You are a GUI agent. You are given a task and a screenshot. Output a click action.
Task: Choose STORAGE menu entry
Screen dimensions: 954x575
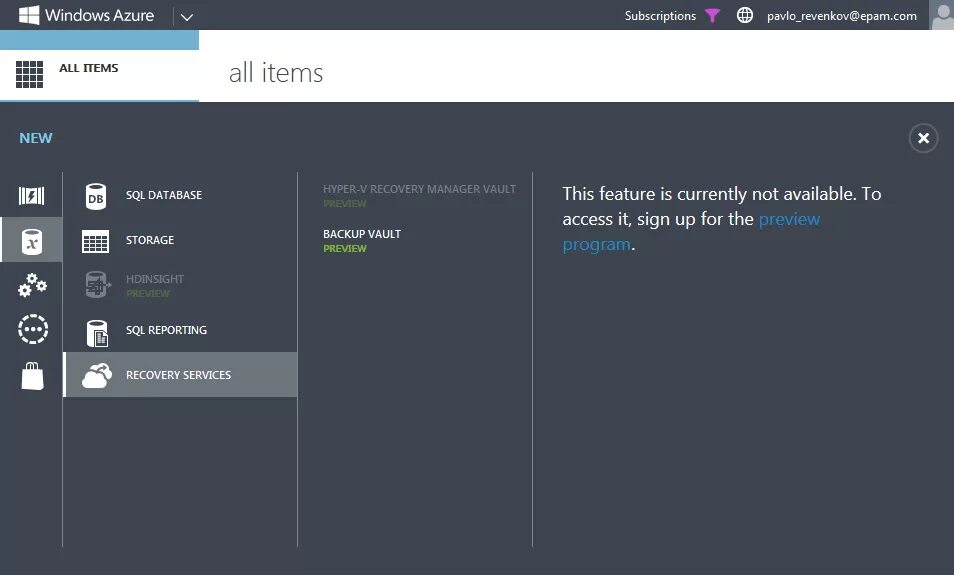180,240
